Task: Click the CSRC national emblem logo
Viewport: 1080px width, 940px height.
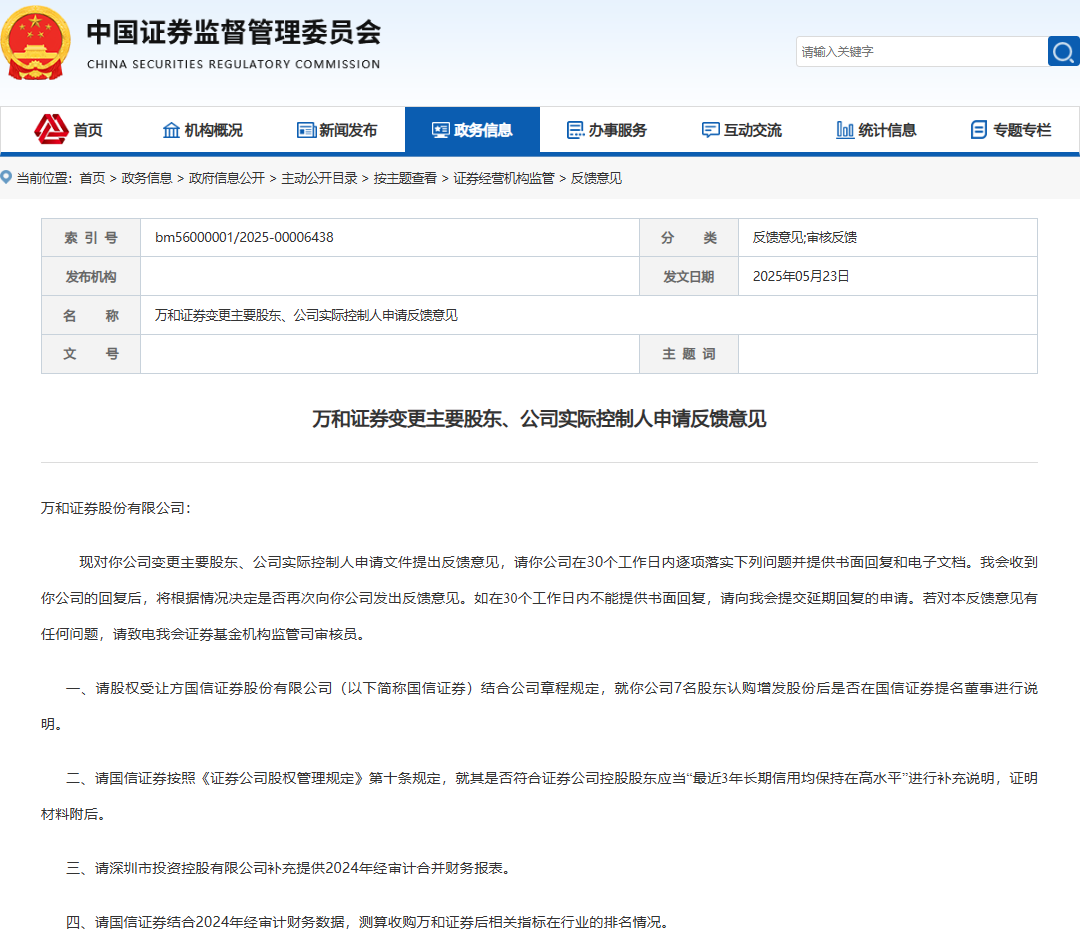Action: click(34, 43)
